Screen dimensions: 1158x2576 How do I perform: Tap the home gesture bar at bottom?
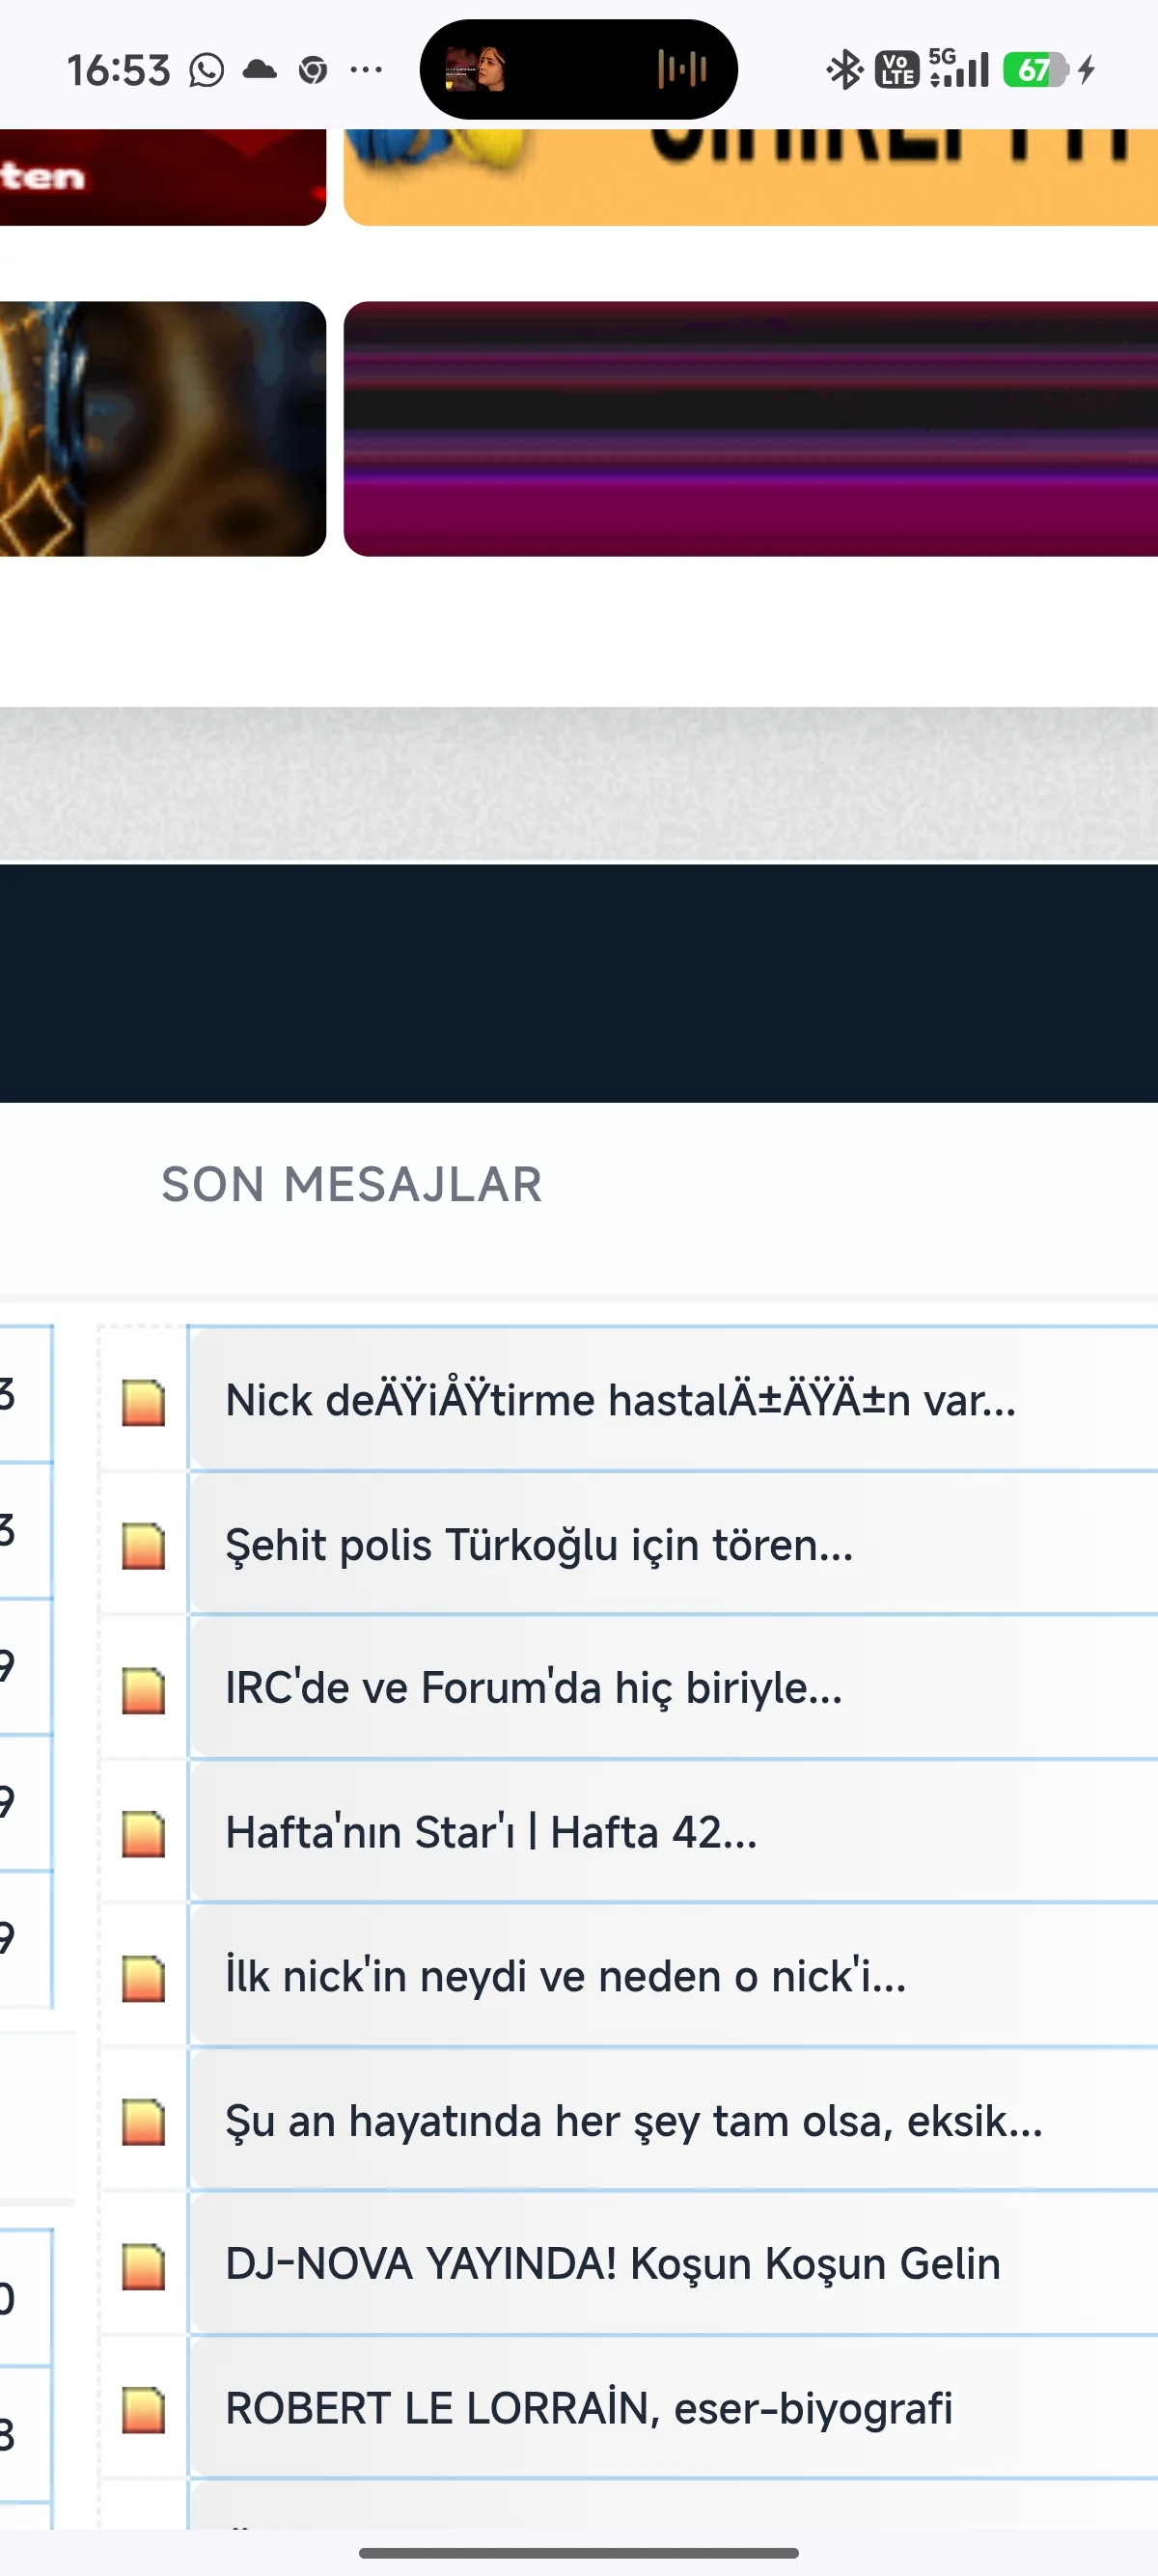pyautogui.click(x=579, y=2553)
